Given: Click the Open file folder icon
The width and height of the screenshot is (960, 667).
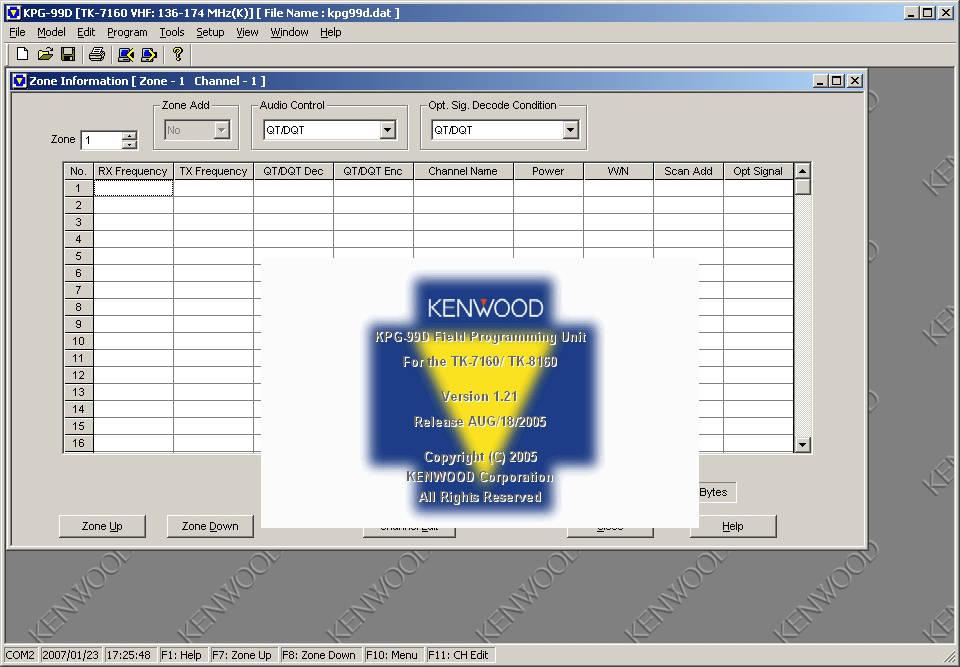Looking at the screenshot, I should click(x=45, y=55).
